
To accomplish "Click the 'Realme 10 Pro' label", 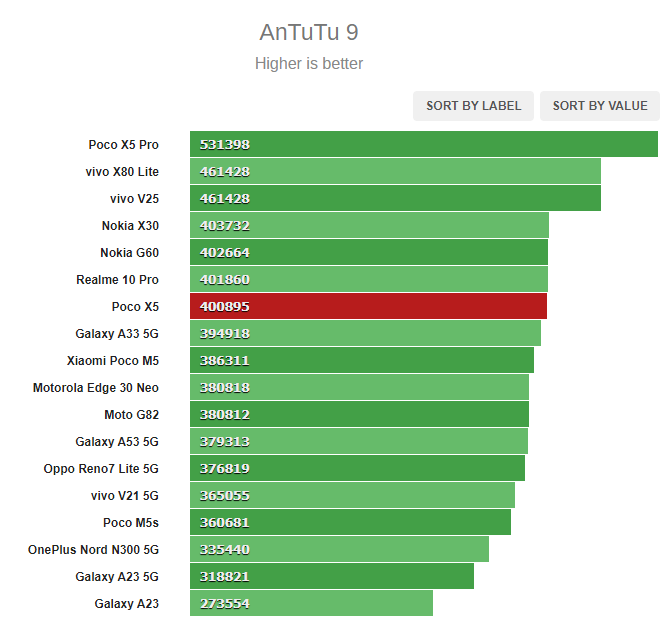I will (x=117, y=280).
